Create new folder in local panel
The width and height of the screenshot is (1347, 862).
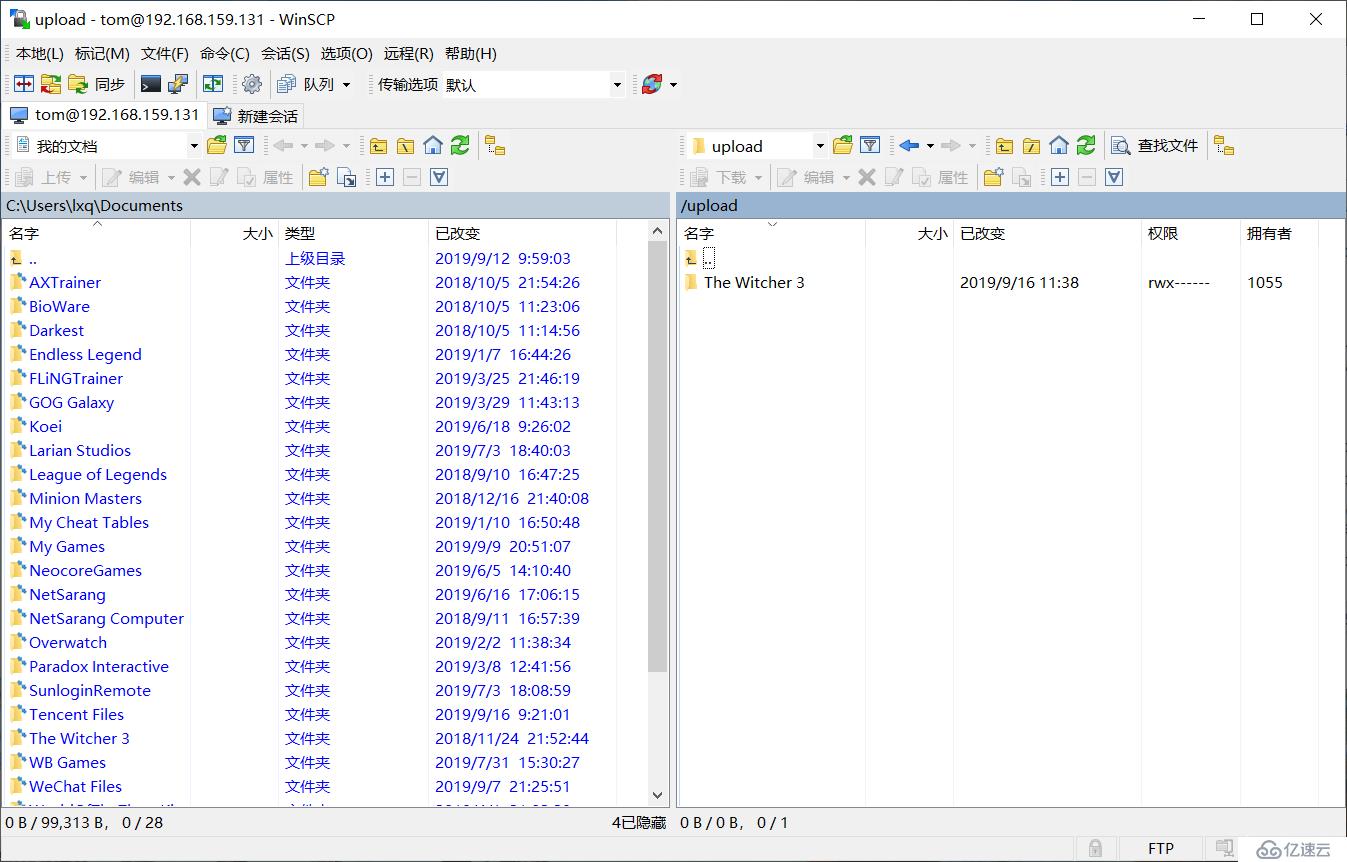tap(318, 177)
